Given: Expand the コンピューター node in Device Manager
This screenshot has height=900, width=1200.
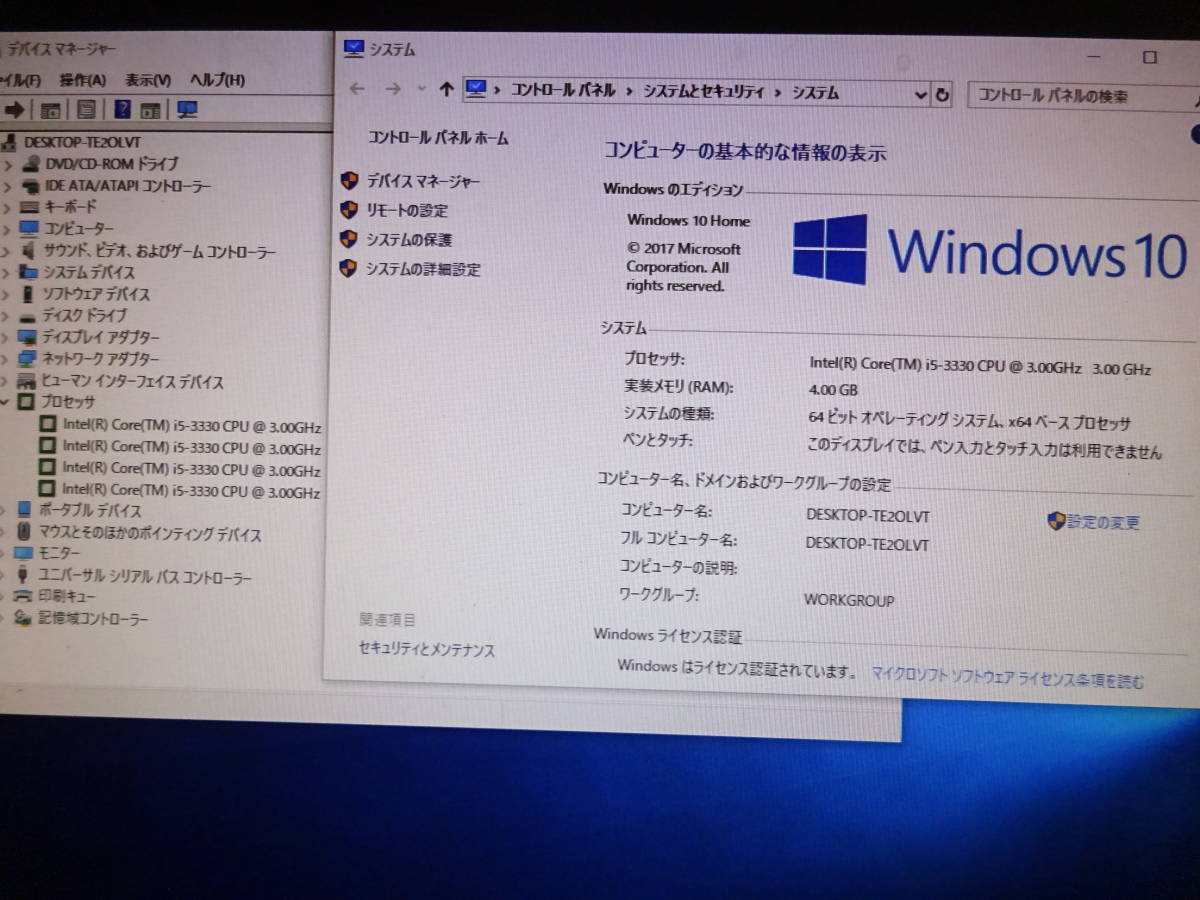Looking at the screenshot, I should point(7,229).
